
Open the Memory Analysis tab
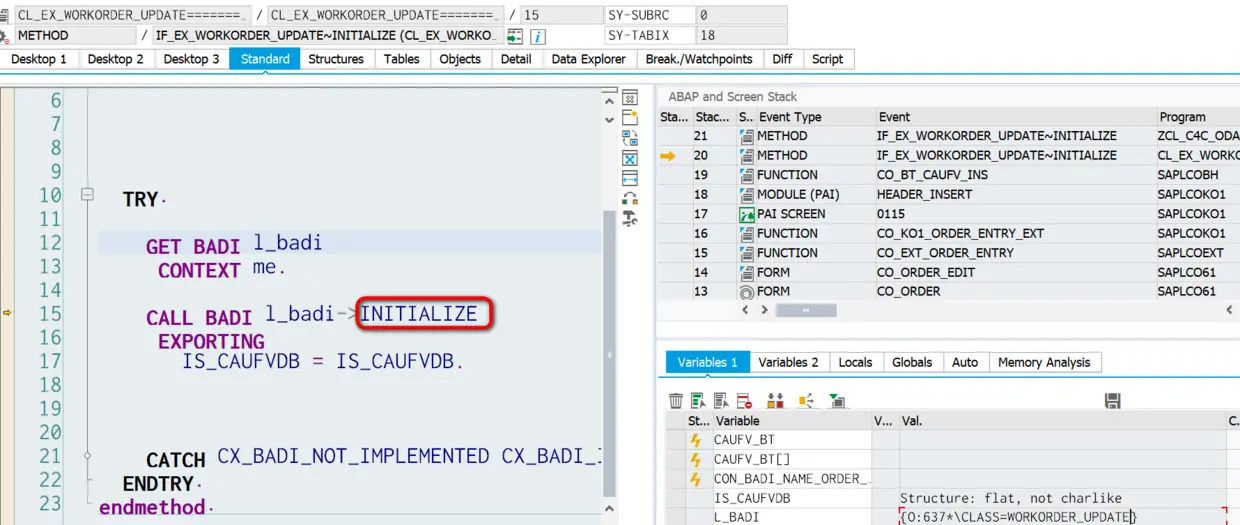point(1044,362)
